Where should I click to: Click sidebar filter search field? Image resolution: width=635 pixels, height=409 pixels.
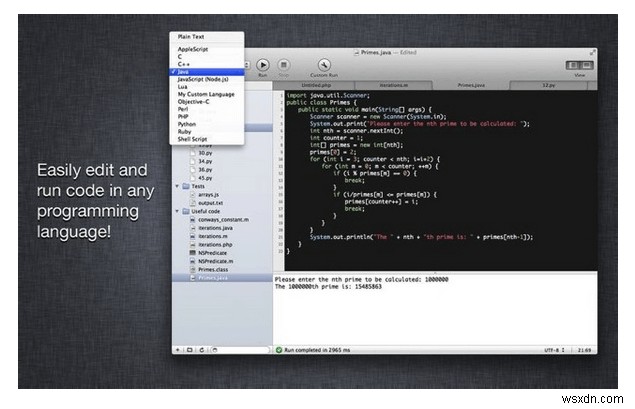(x=240, y=350)
